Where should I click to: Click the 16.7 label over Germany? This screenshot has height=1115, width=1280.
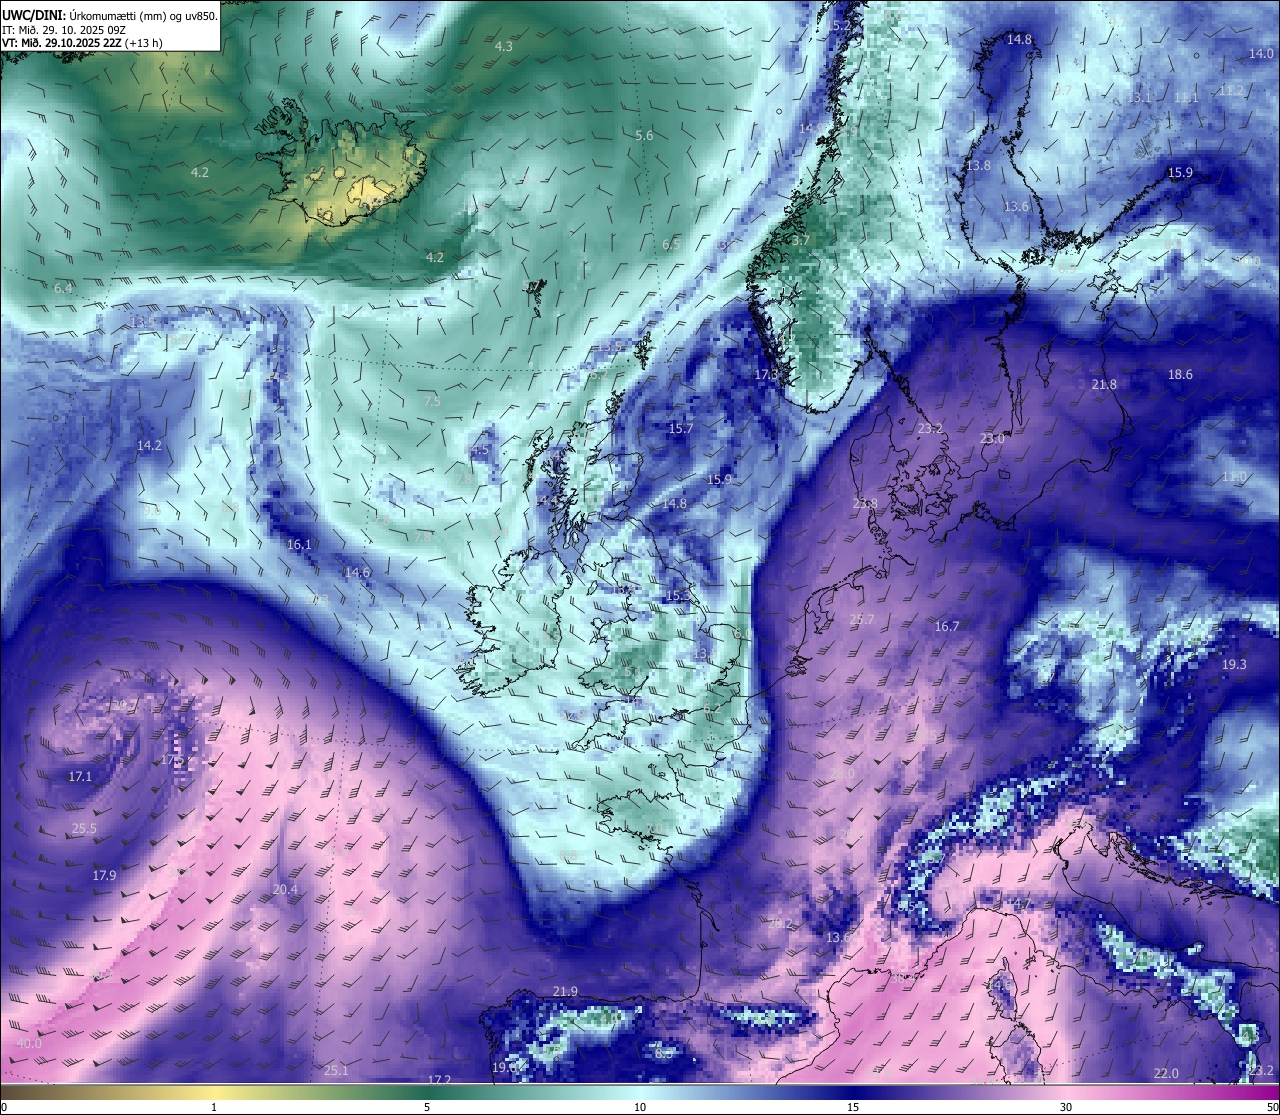pos(947,626)
